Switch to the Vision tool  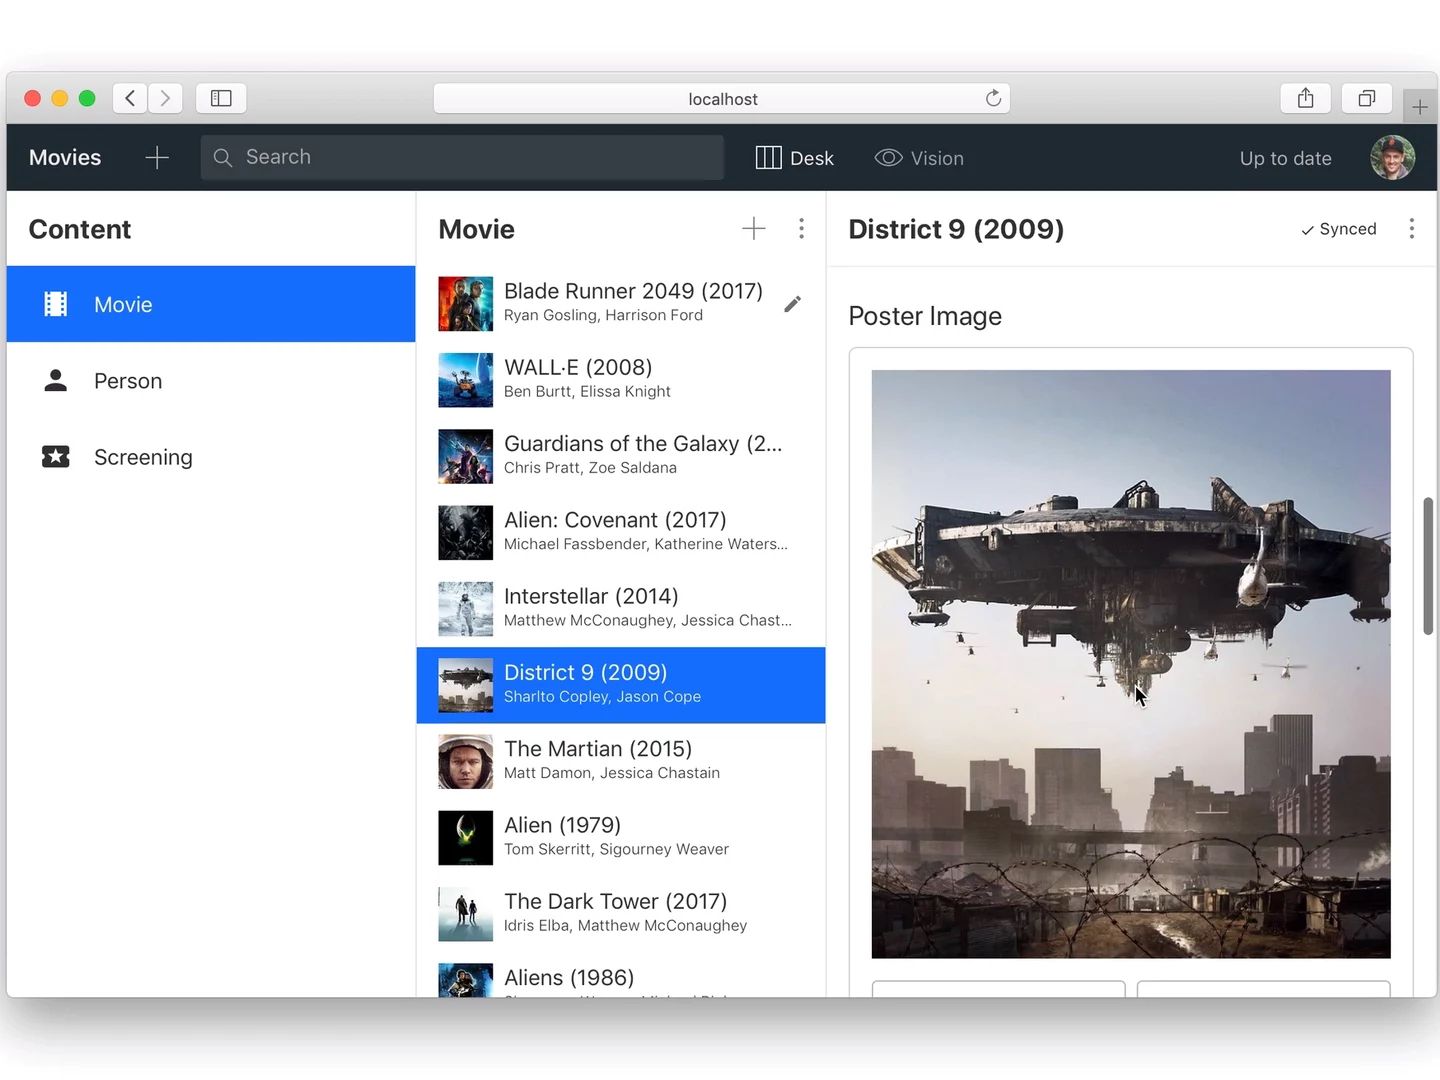point(919,158)
